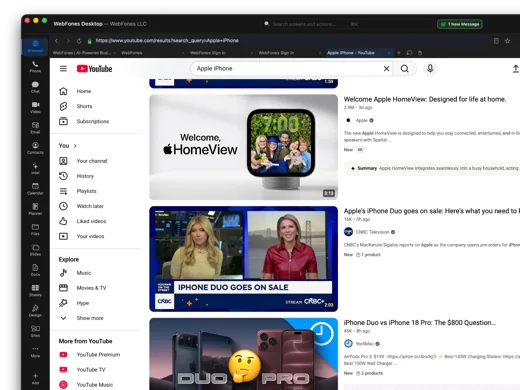
Task: Open the Contacts app in sidebar
Action: [x=35, y=148]
